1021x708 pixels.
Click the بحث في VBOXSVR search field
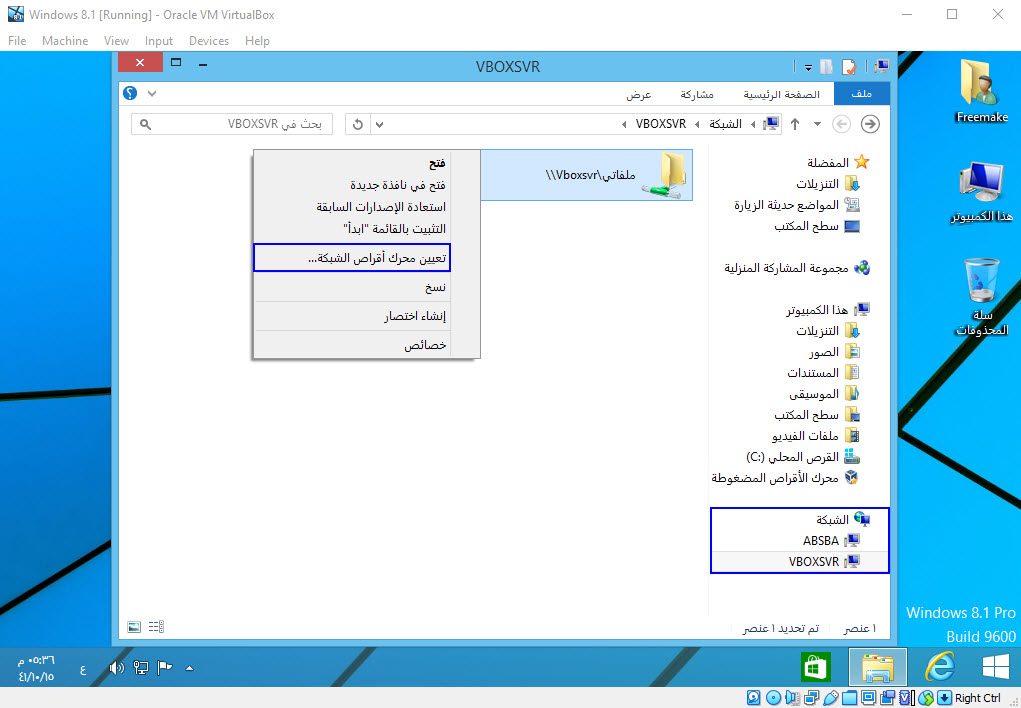pos(232,124)
